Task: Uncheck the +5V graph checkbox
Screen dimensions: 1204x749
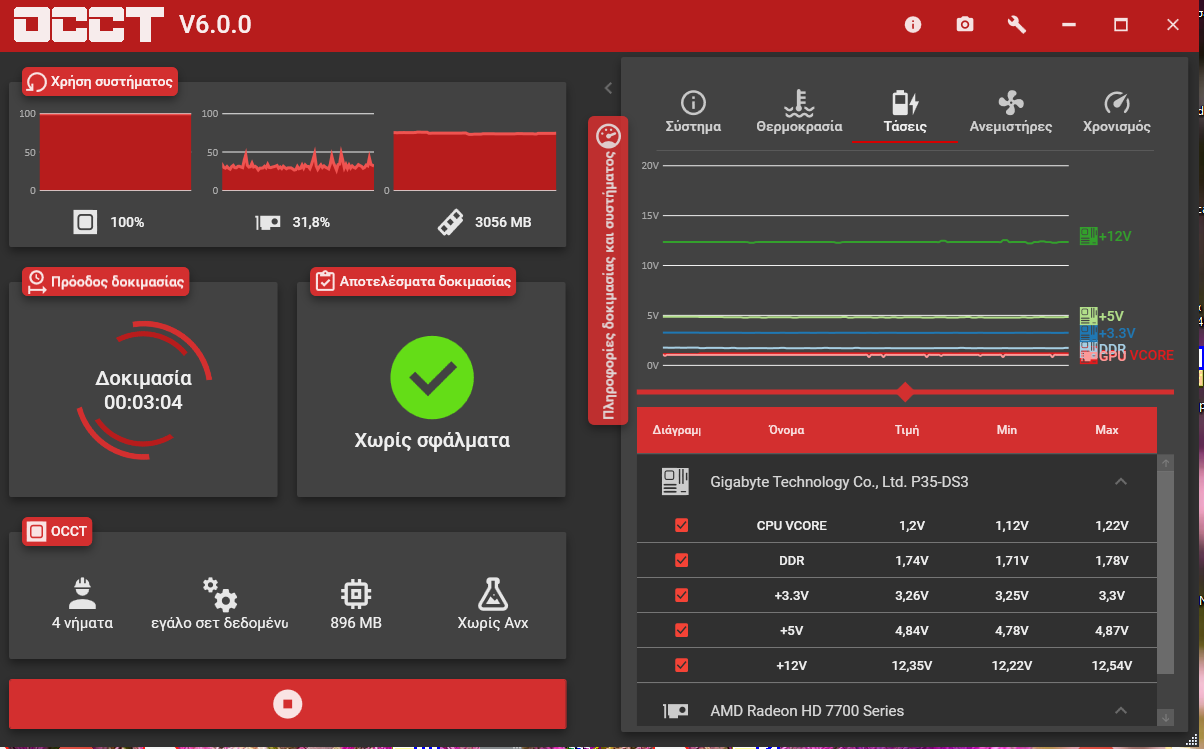Action: point(682,630)
